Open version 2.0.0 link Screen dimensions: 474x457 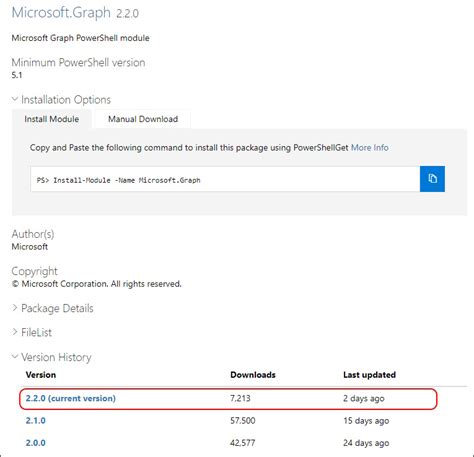click(35, 443)
